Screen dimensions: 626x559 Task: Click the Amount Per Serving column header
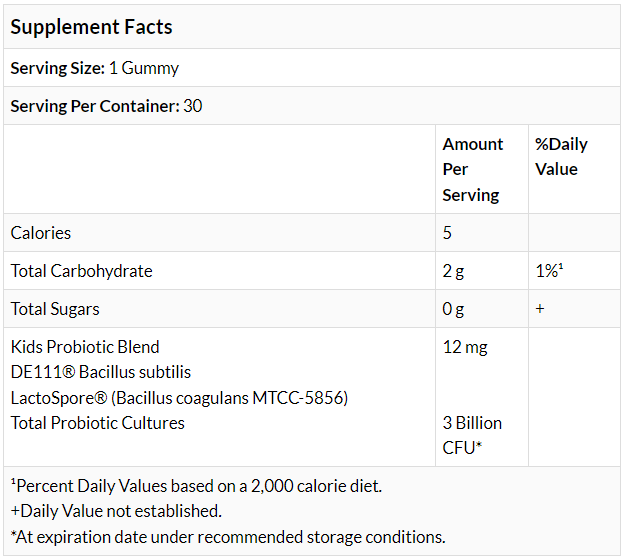pyautogui.click(x=473, y=169)
